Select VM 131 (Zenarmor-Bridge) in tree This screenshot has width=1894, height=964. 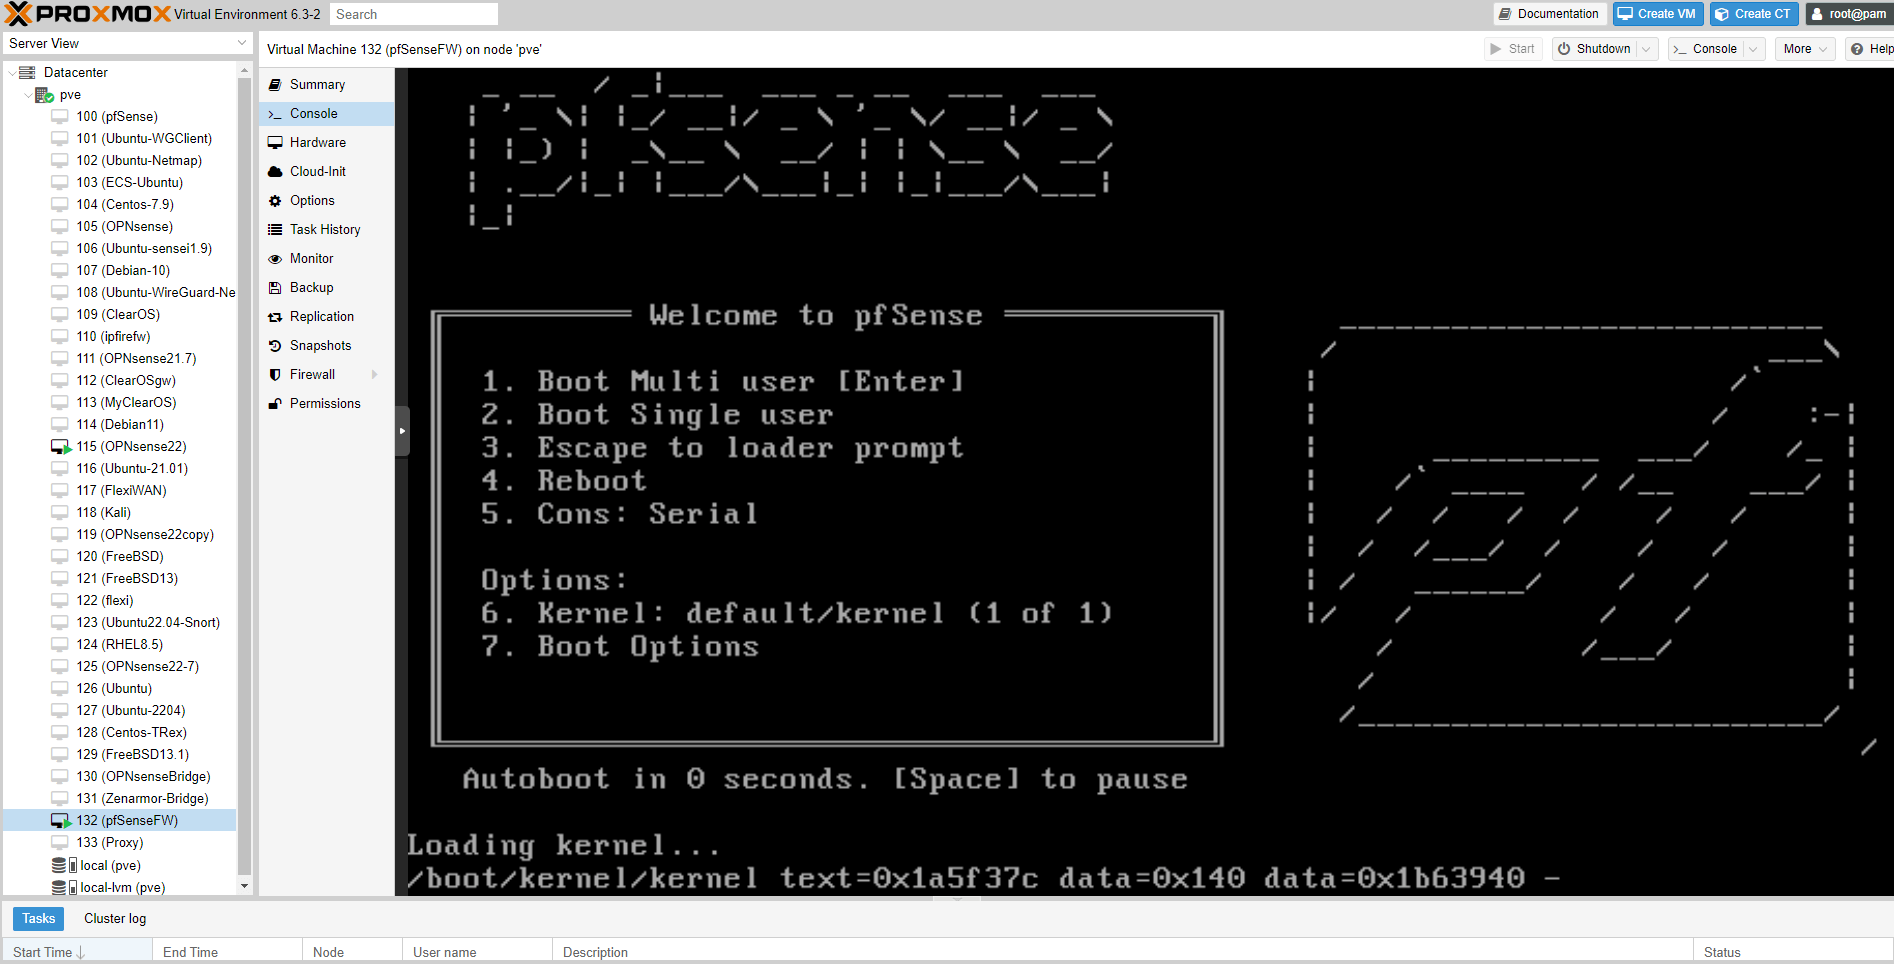coord(120,799)
